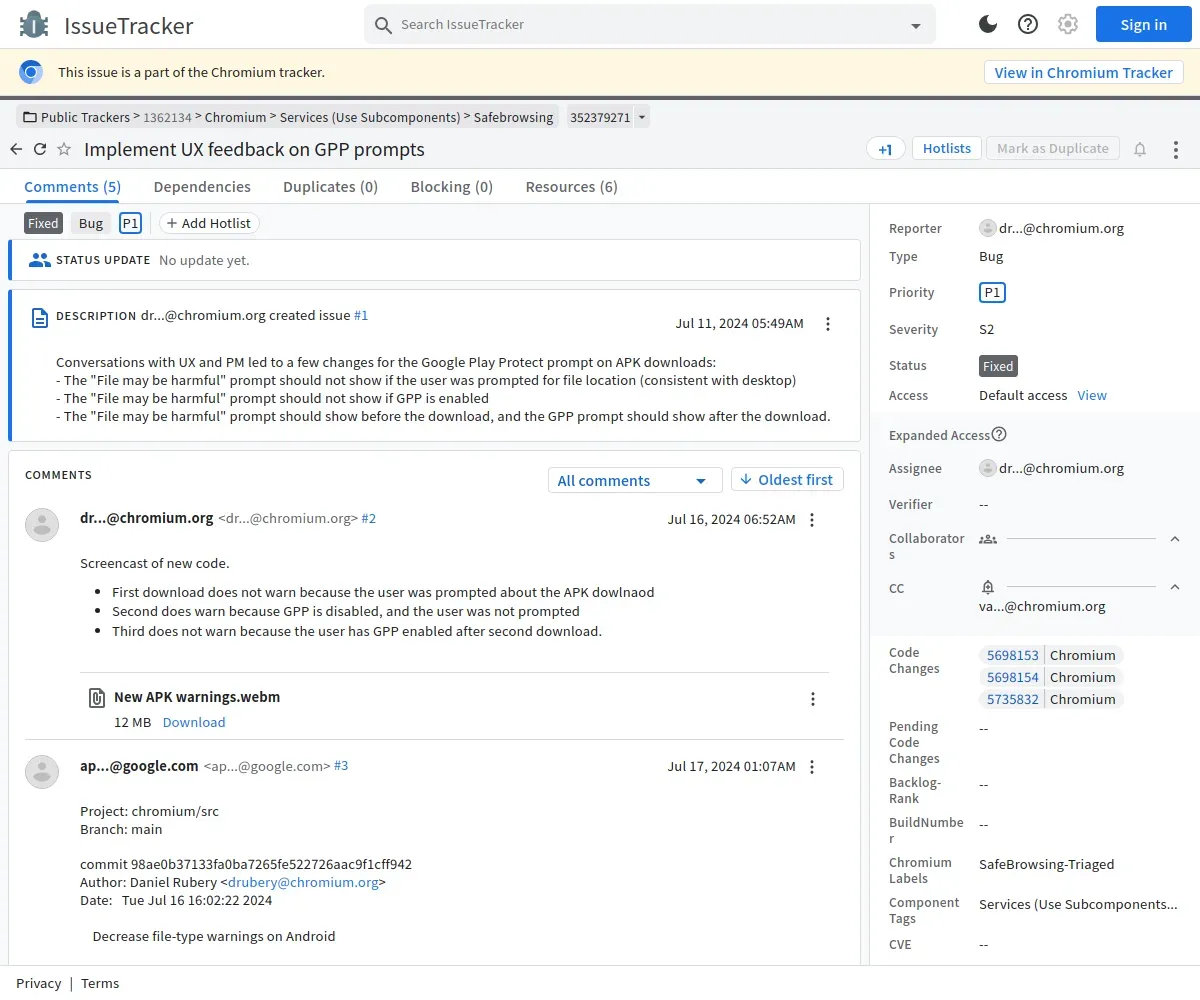
Task: Click View in Chromium Tracker button
Action: (x=1083, y=72)
